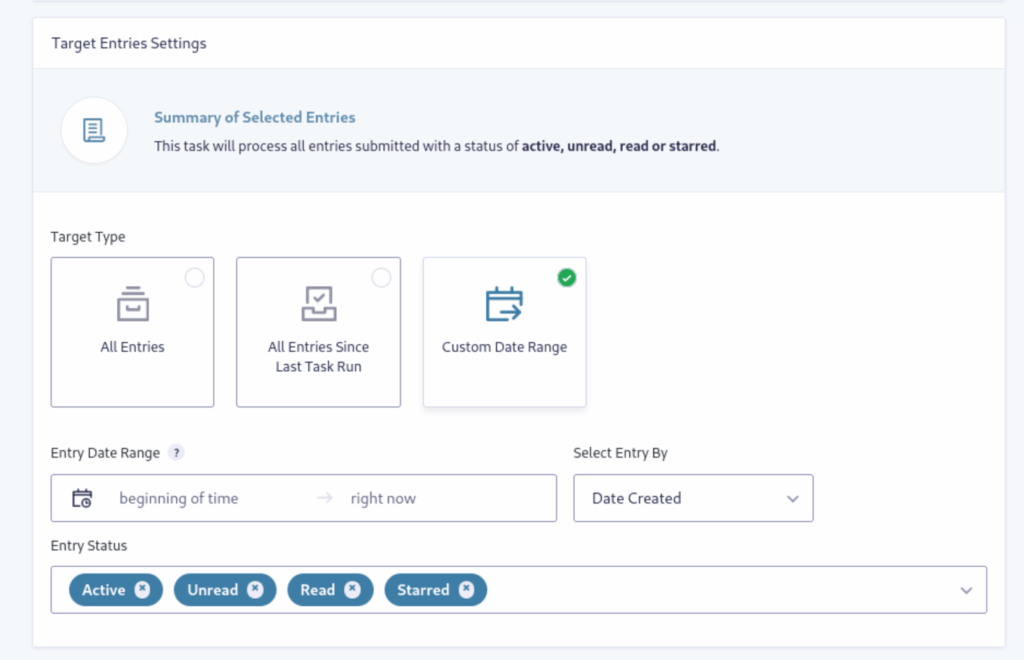Remove the Read status tag
This screenshot has height=660, width=1024.
click(x=352, y=590)
